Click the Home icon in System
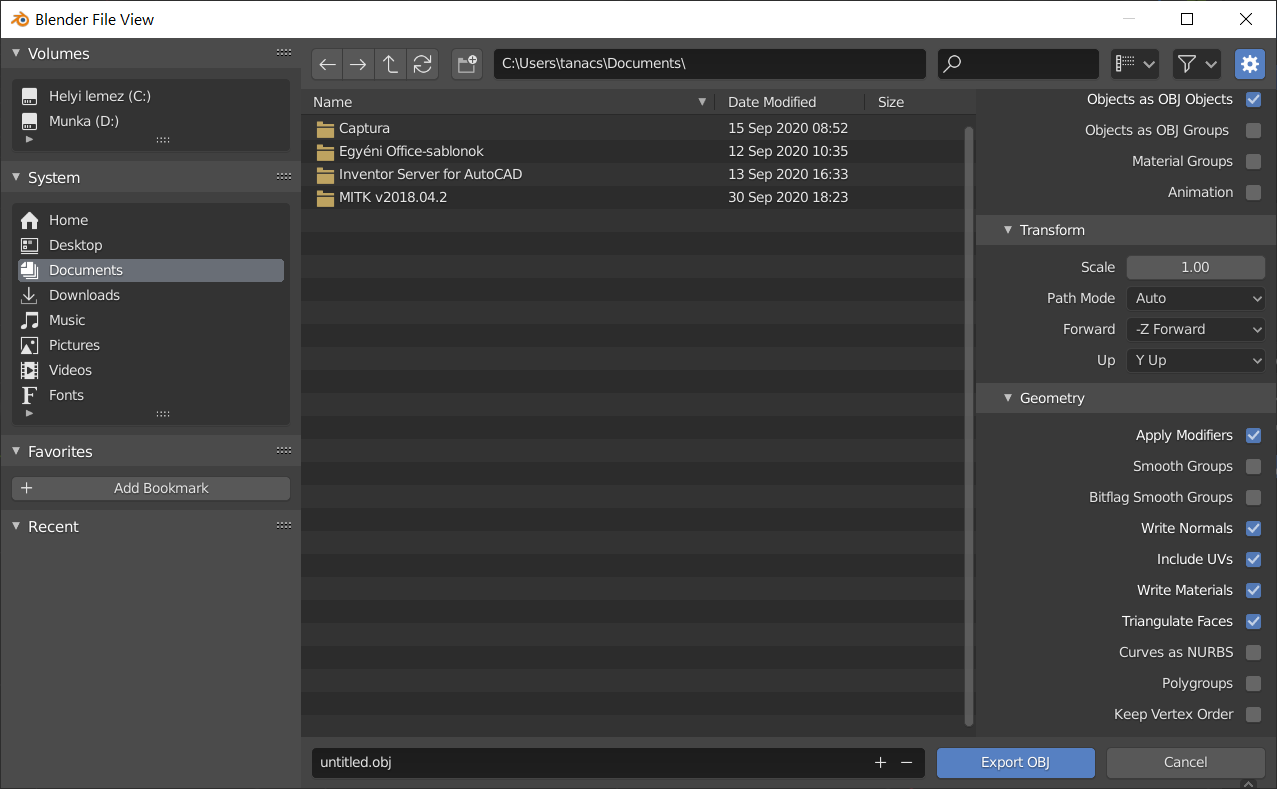1277x789 pixels. tap(30, 220)
